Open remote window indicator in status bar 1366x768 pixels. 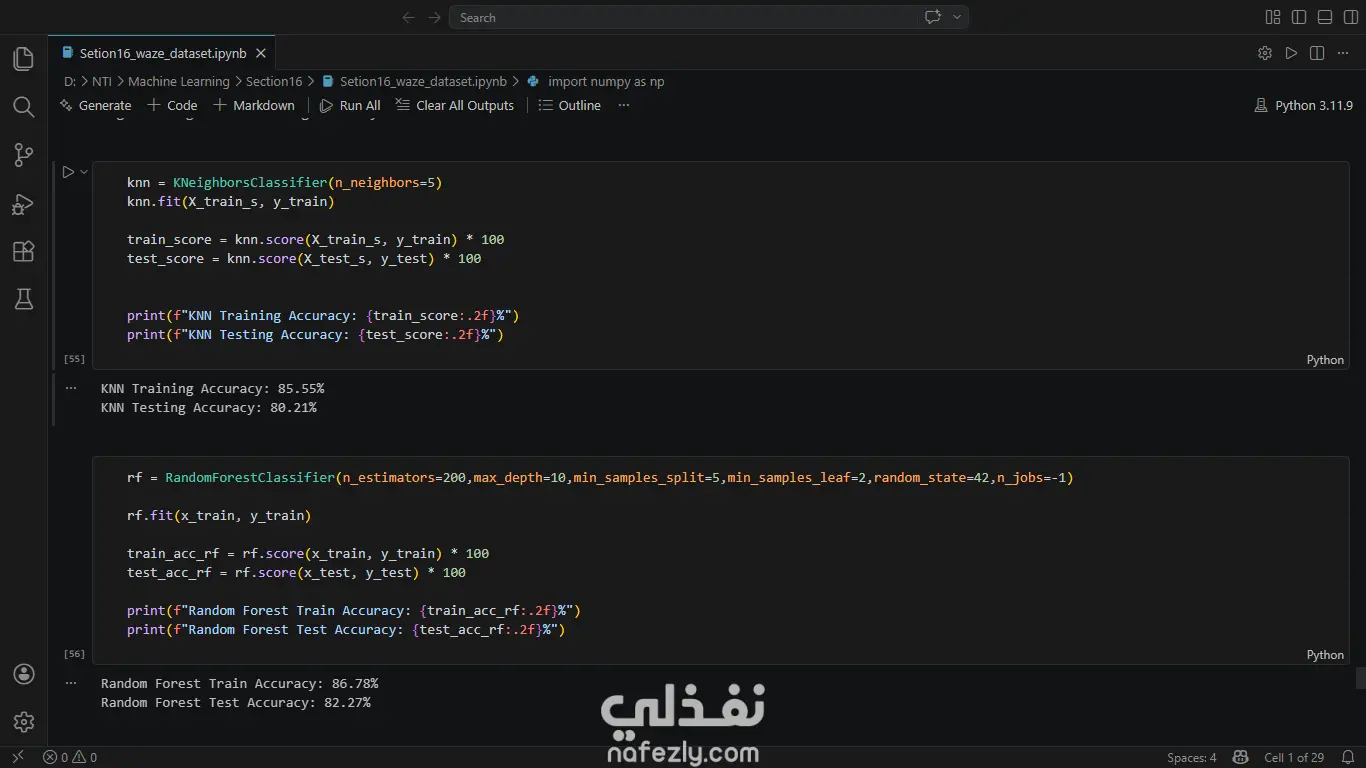[16, 757]
